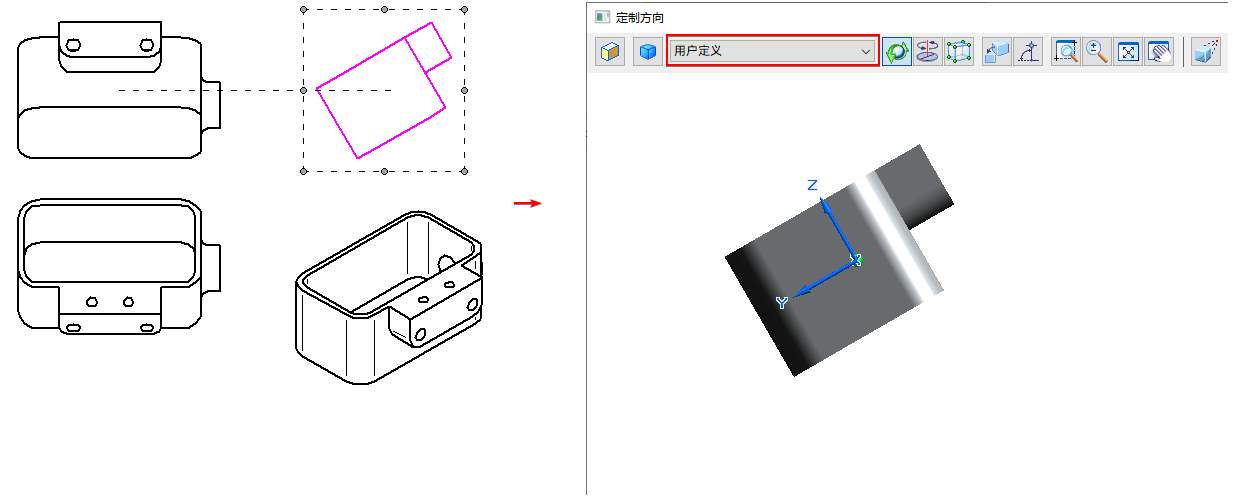Click the blue shaded cube view icon
Screen dimensions: 1233x502
point(648,52)
